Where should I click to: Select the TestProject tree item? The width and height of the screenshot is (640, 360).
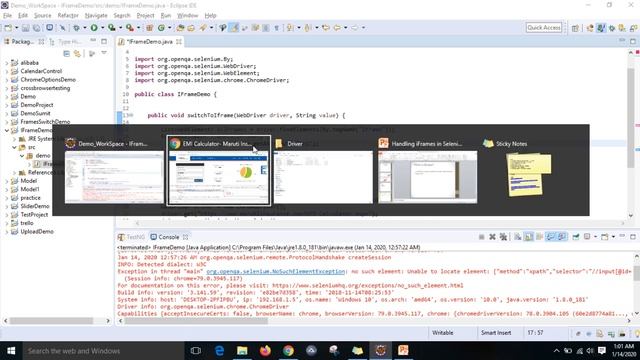(34, 215)
